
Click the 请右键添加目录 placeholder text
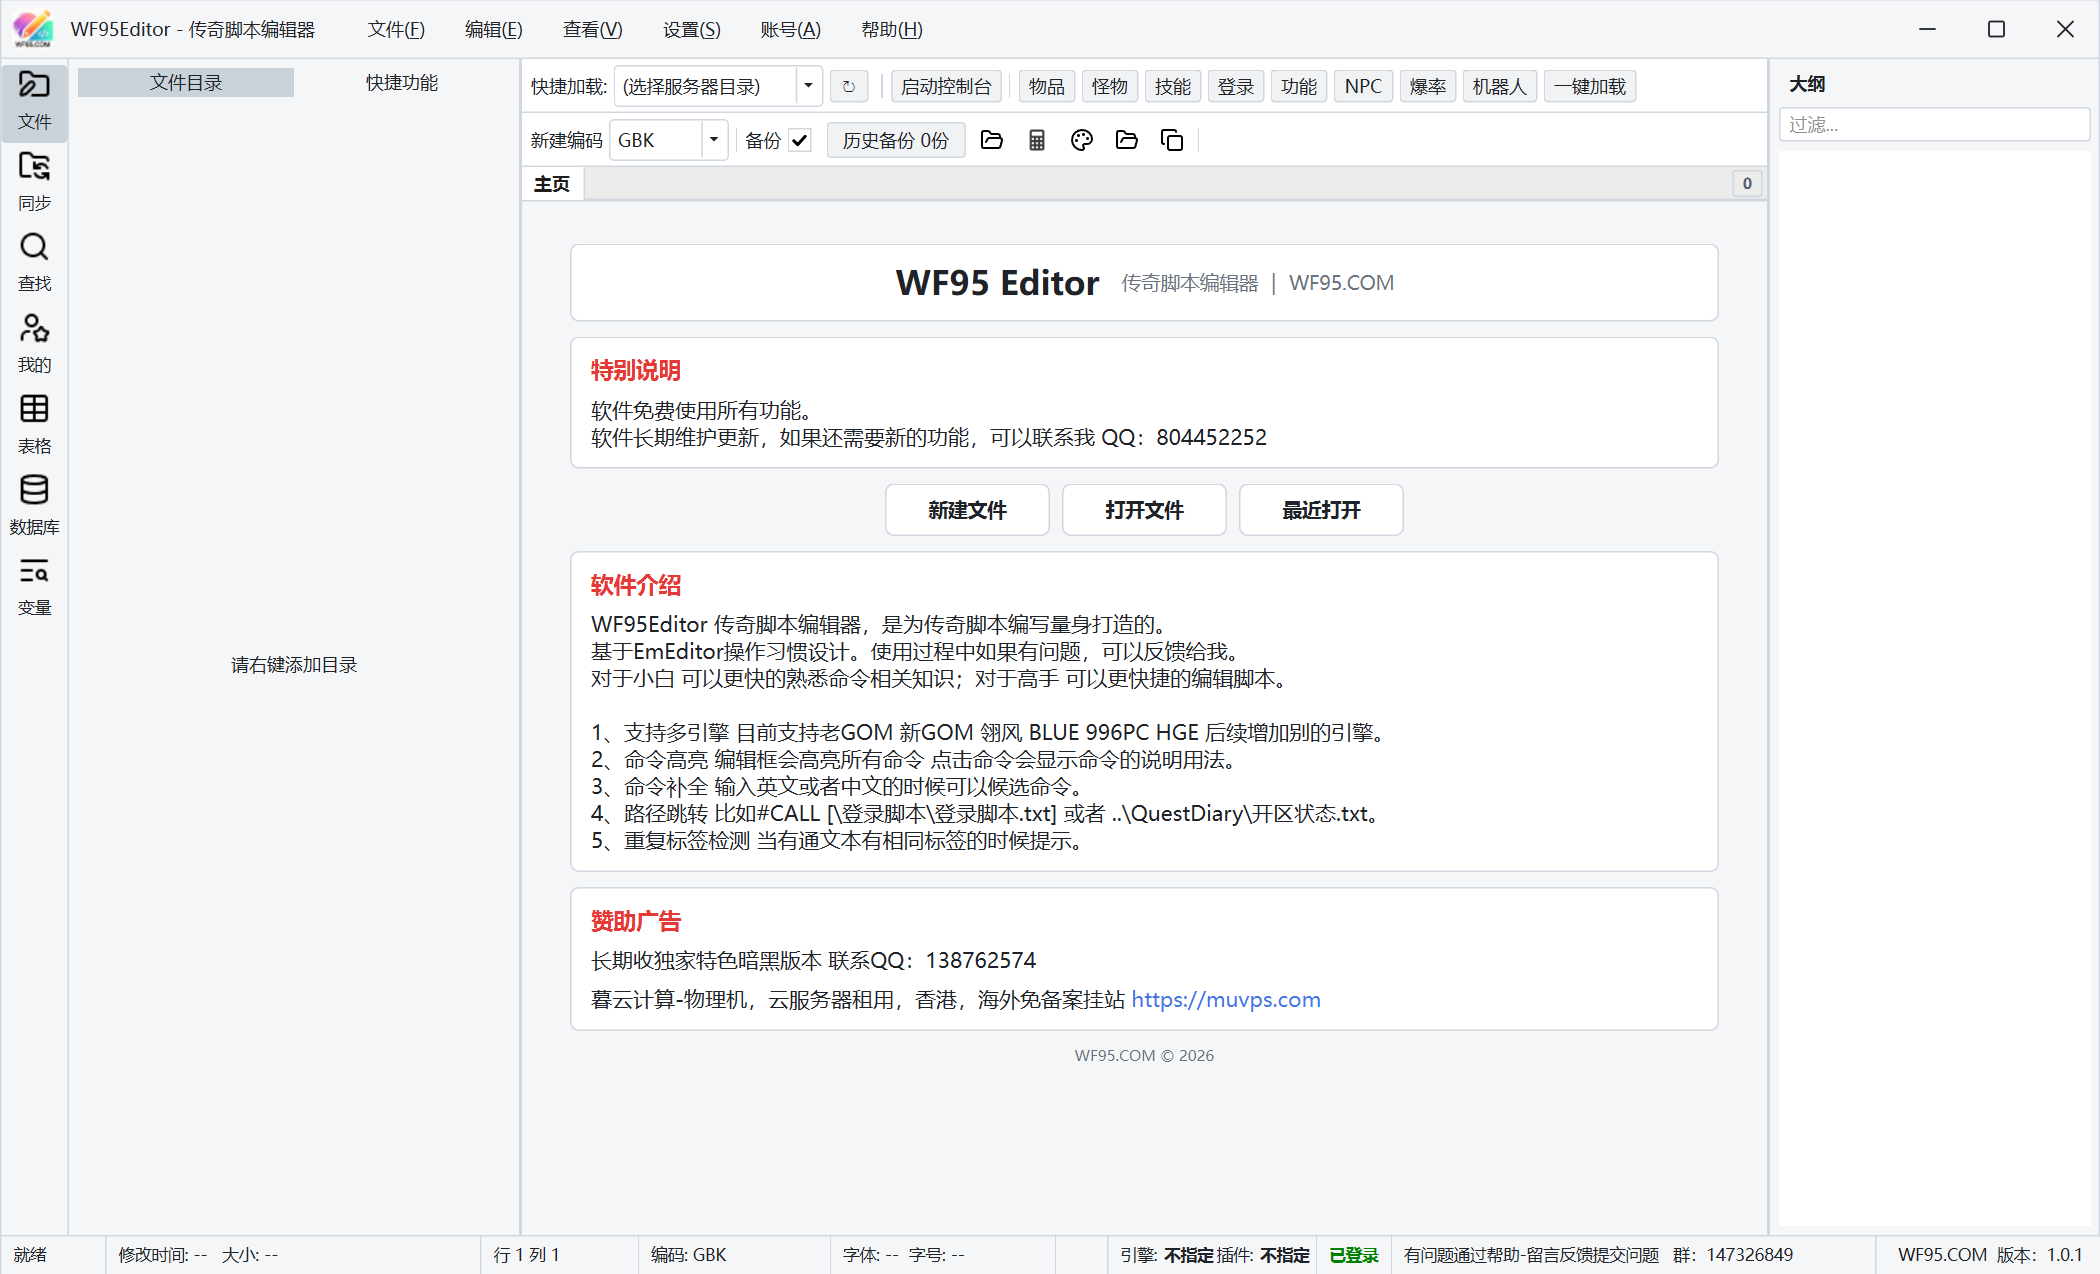294,665
